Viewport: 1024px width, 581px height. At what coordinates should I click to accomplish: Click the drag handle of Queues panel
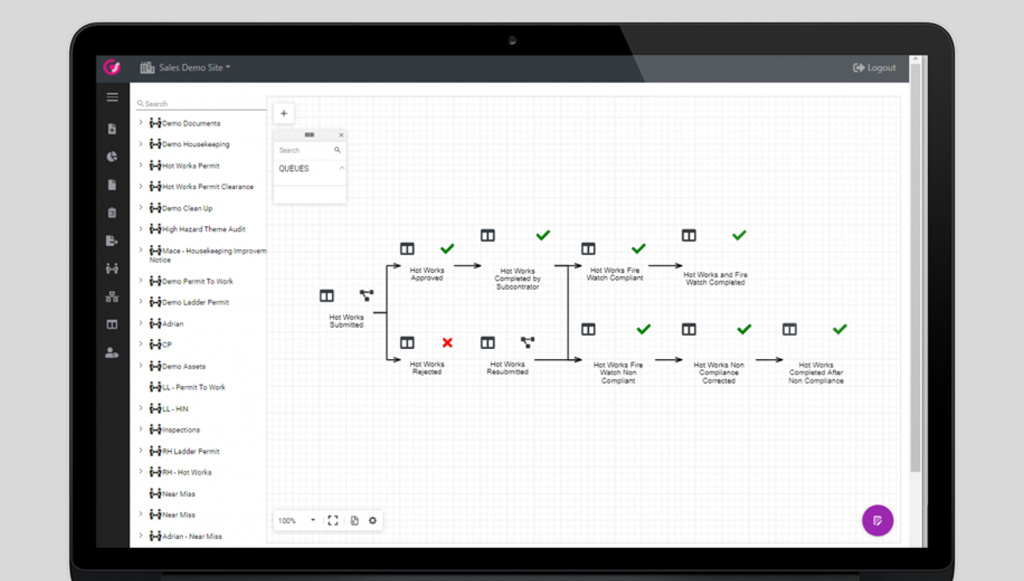pyautogui.click(x=310, y=134)
